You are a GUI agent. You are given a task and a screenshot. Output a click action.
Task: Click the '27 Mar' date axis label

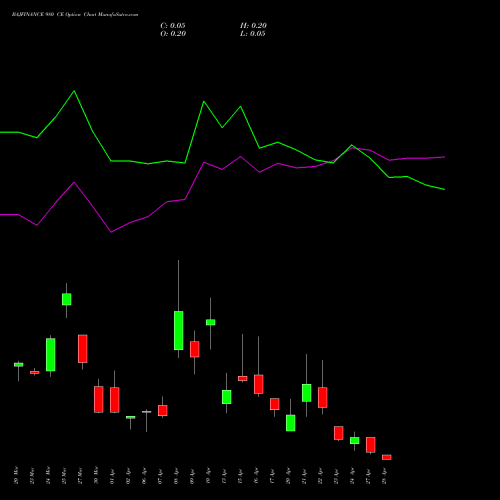point(80,475)
